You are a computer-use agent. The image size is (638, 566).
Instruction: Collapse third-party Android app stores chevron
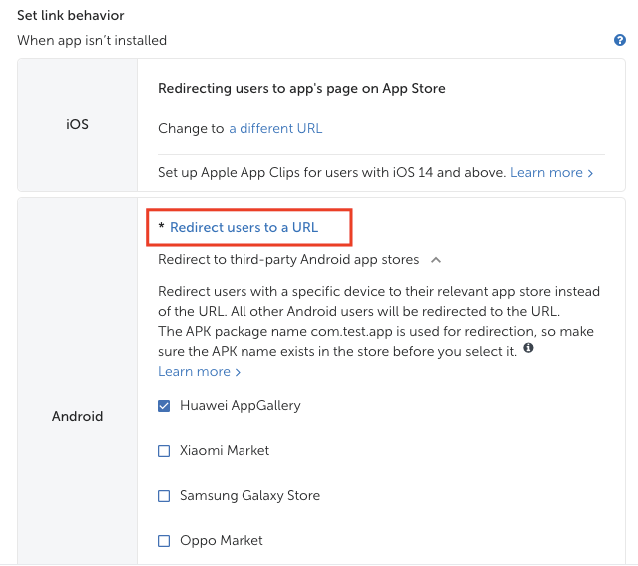point(436,260)
